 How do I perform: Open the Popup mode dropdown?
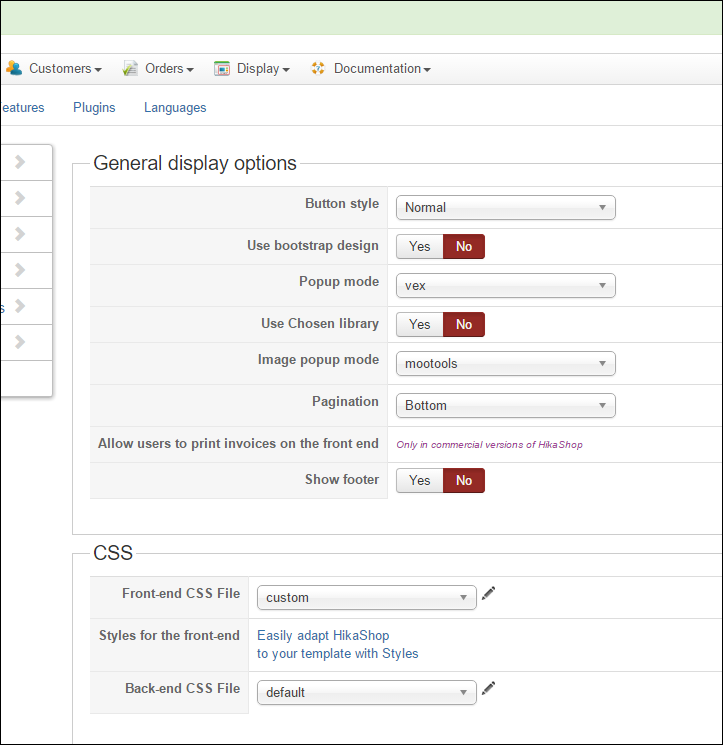(x=505, y=286)
